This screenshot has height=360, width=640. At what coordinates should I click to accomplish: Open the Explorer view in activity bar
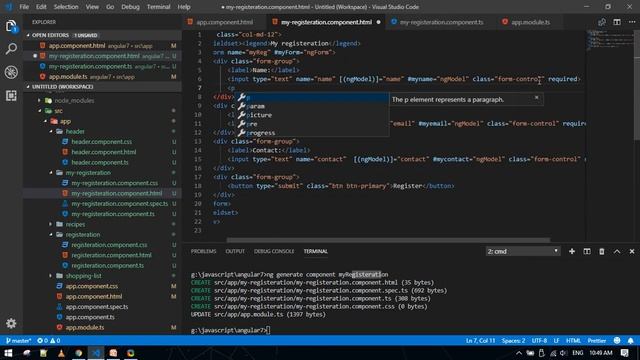[x=11, y=27]
